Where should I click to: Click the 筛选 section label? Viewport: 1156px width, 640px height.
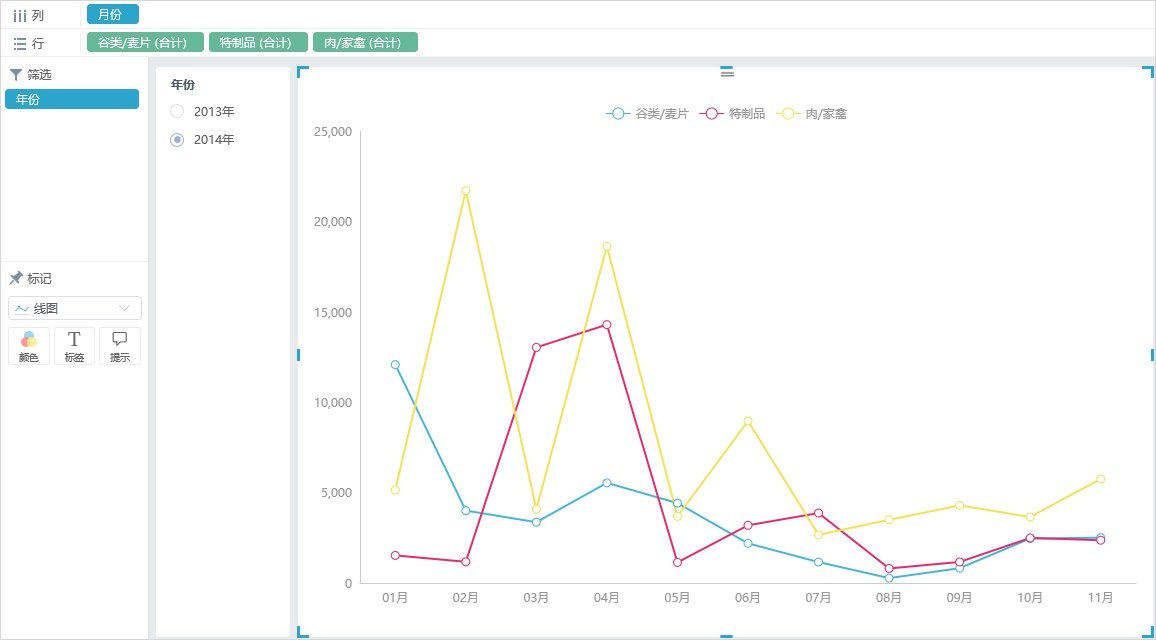pyautogui.click(x=39, y=74)
